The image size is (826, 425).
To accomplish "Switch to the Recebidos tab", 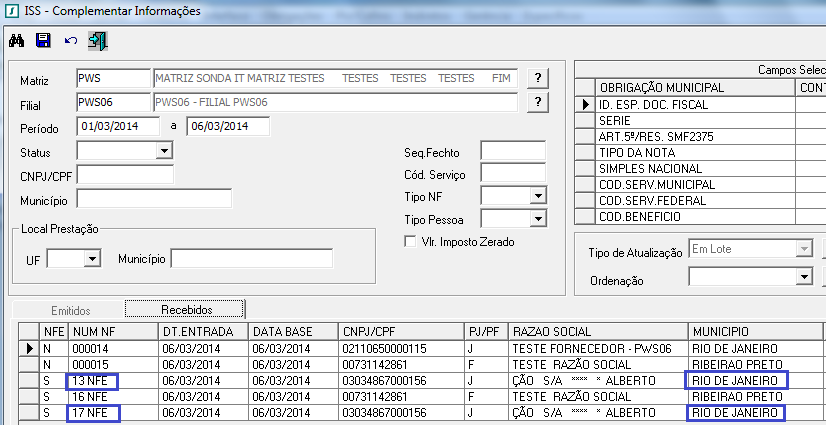I will pos(183,309).
